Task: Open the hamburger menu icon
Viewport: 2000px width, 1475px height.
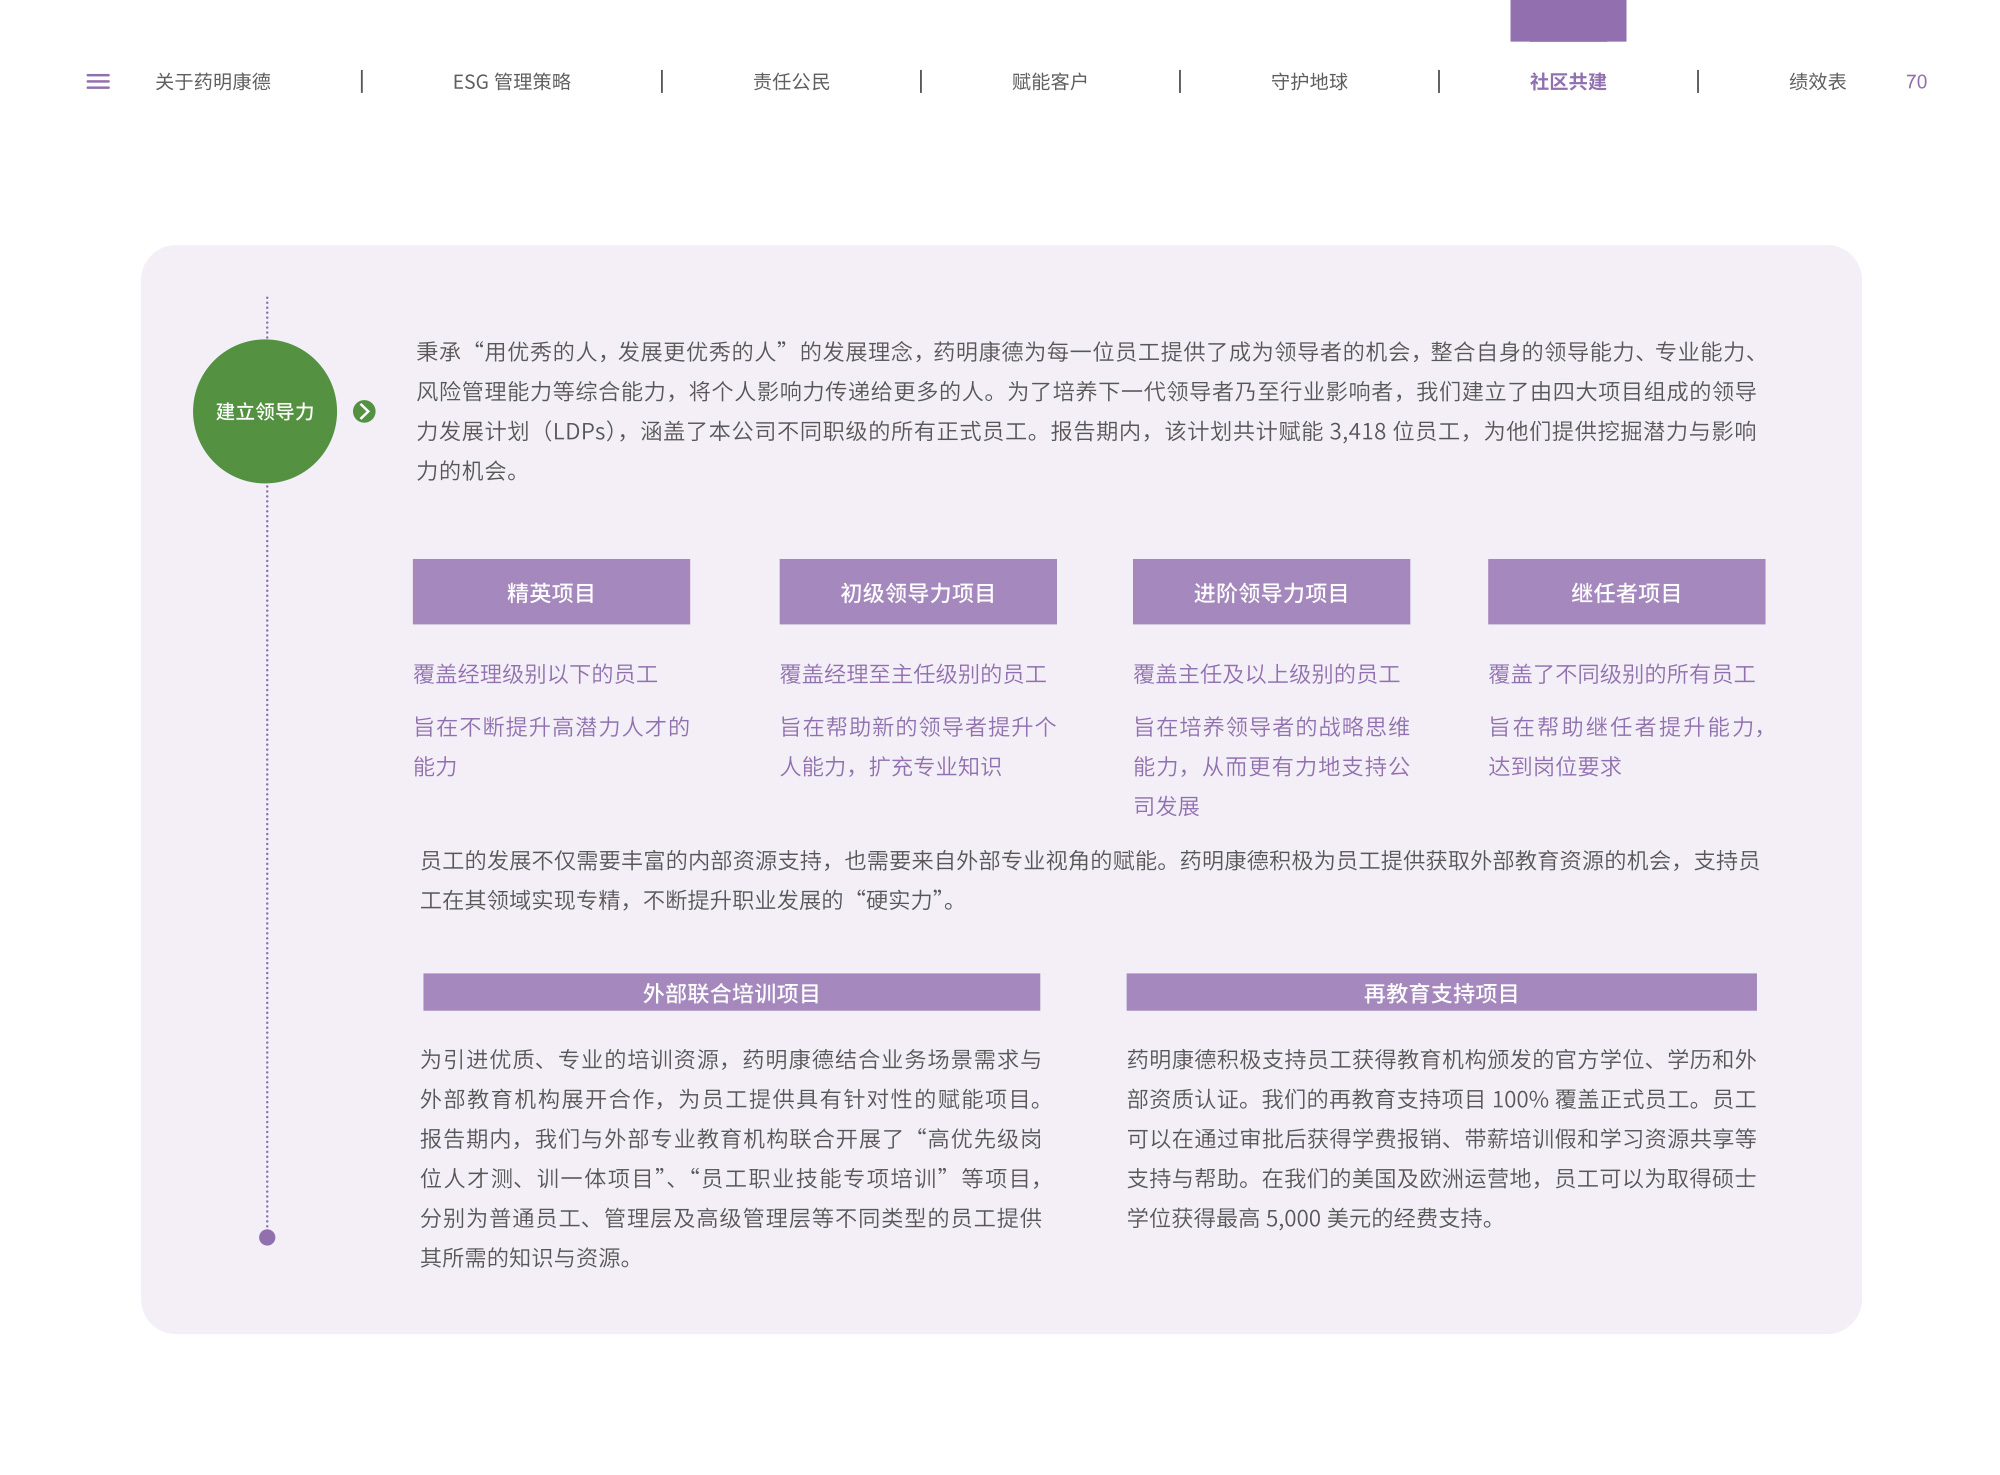Action: click(x=98, y=82)
